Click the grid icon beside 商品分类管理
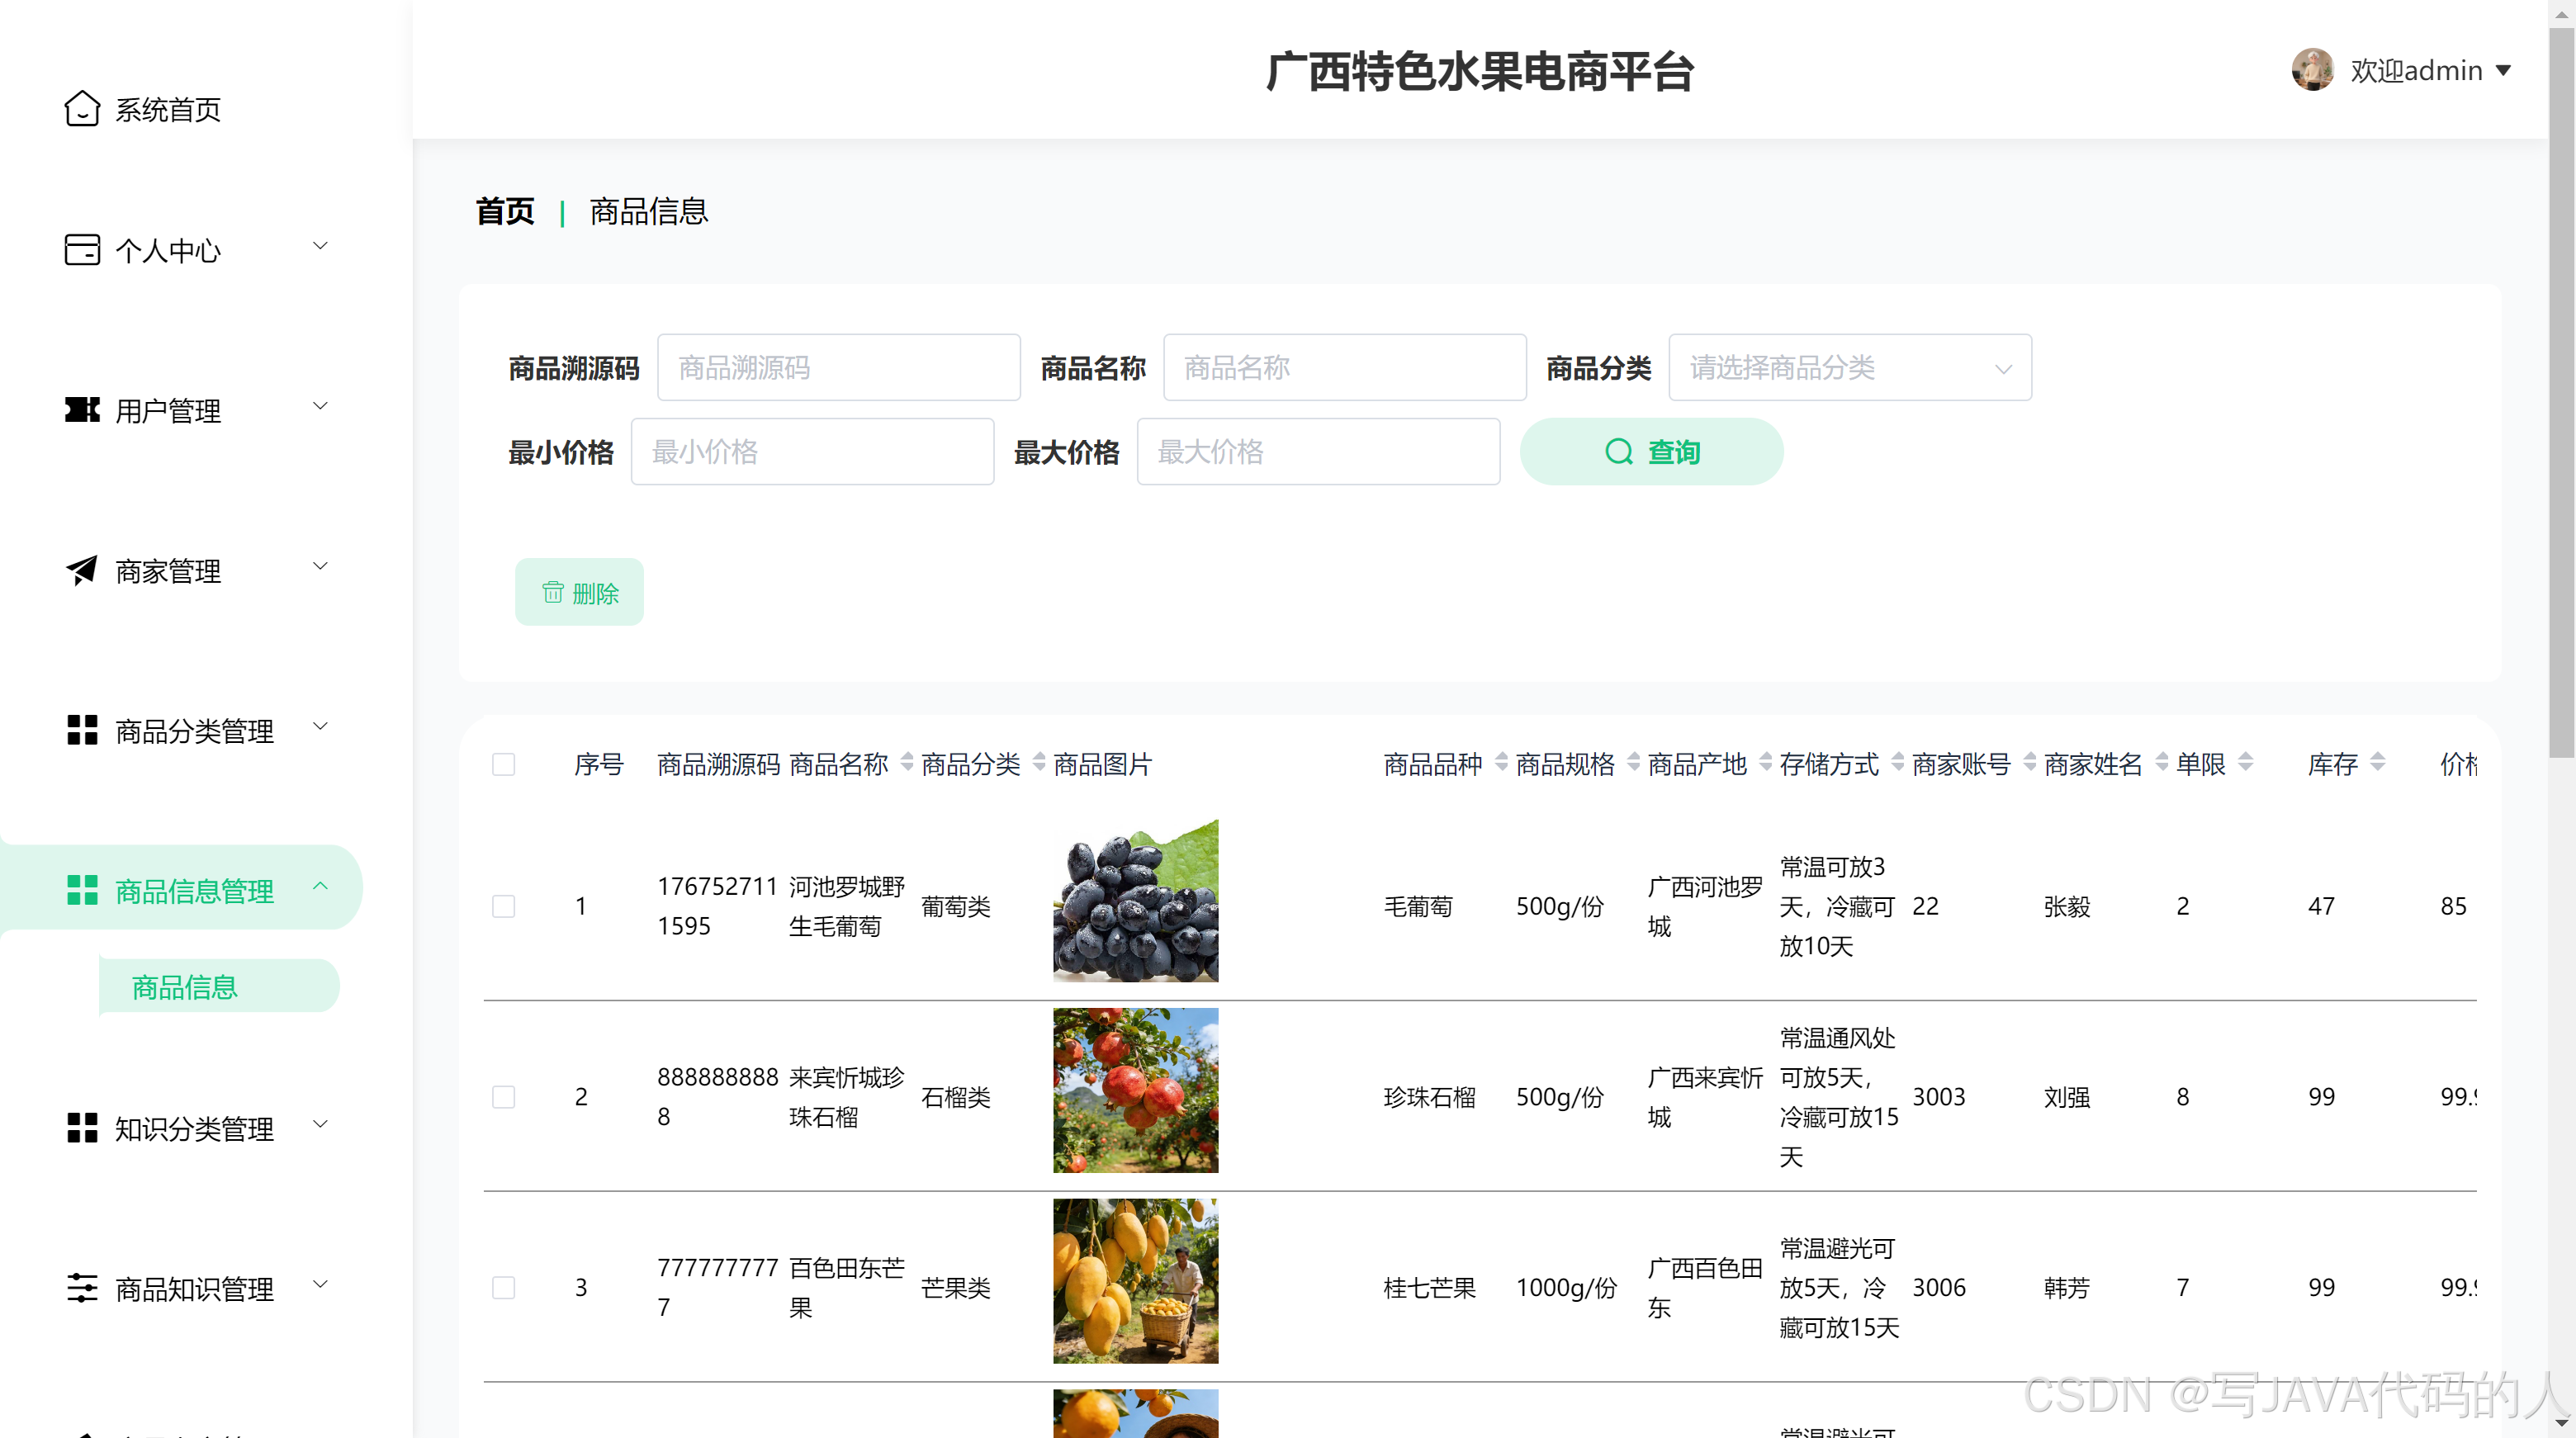The width and height of the screenshot is (2576, 1438). (x=82, y=730)
